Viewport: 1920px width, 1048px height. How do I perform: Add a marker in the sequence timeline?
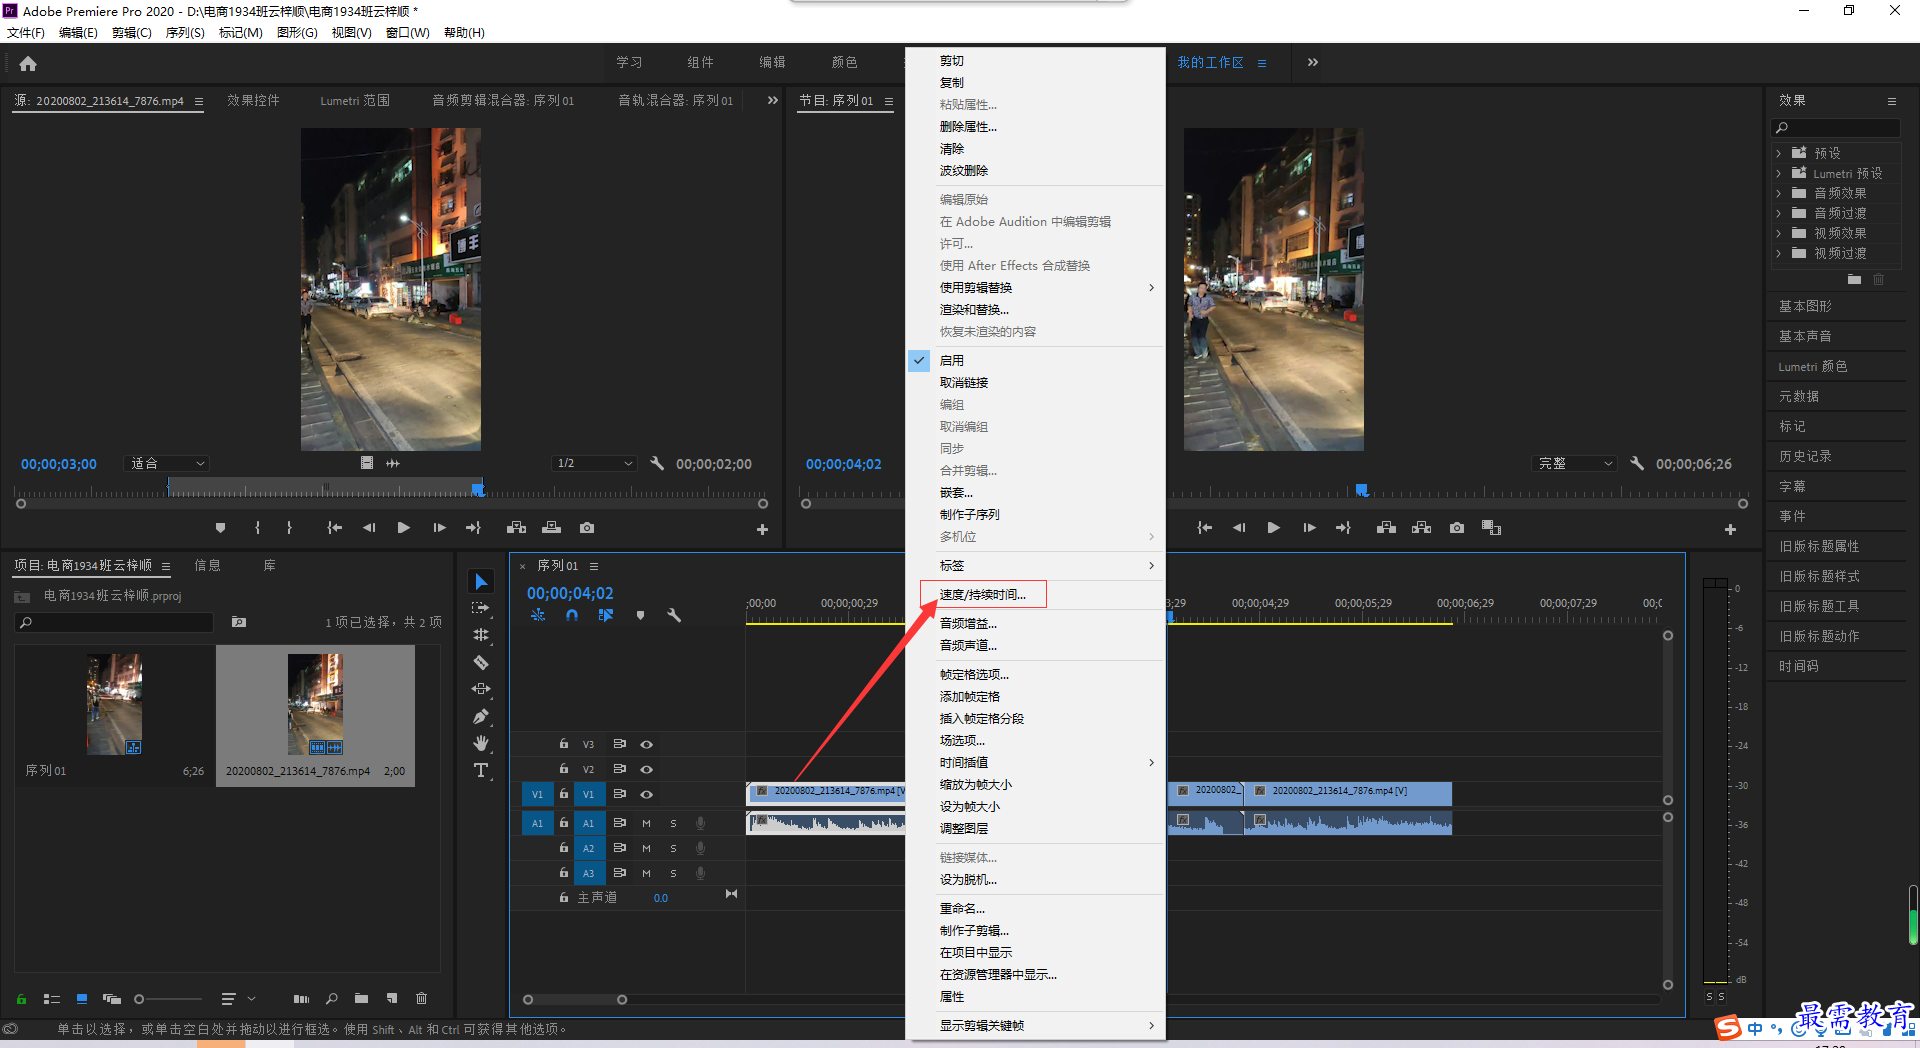(640, 615)
